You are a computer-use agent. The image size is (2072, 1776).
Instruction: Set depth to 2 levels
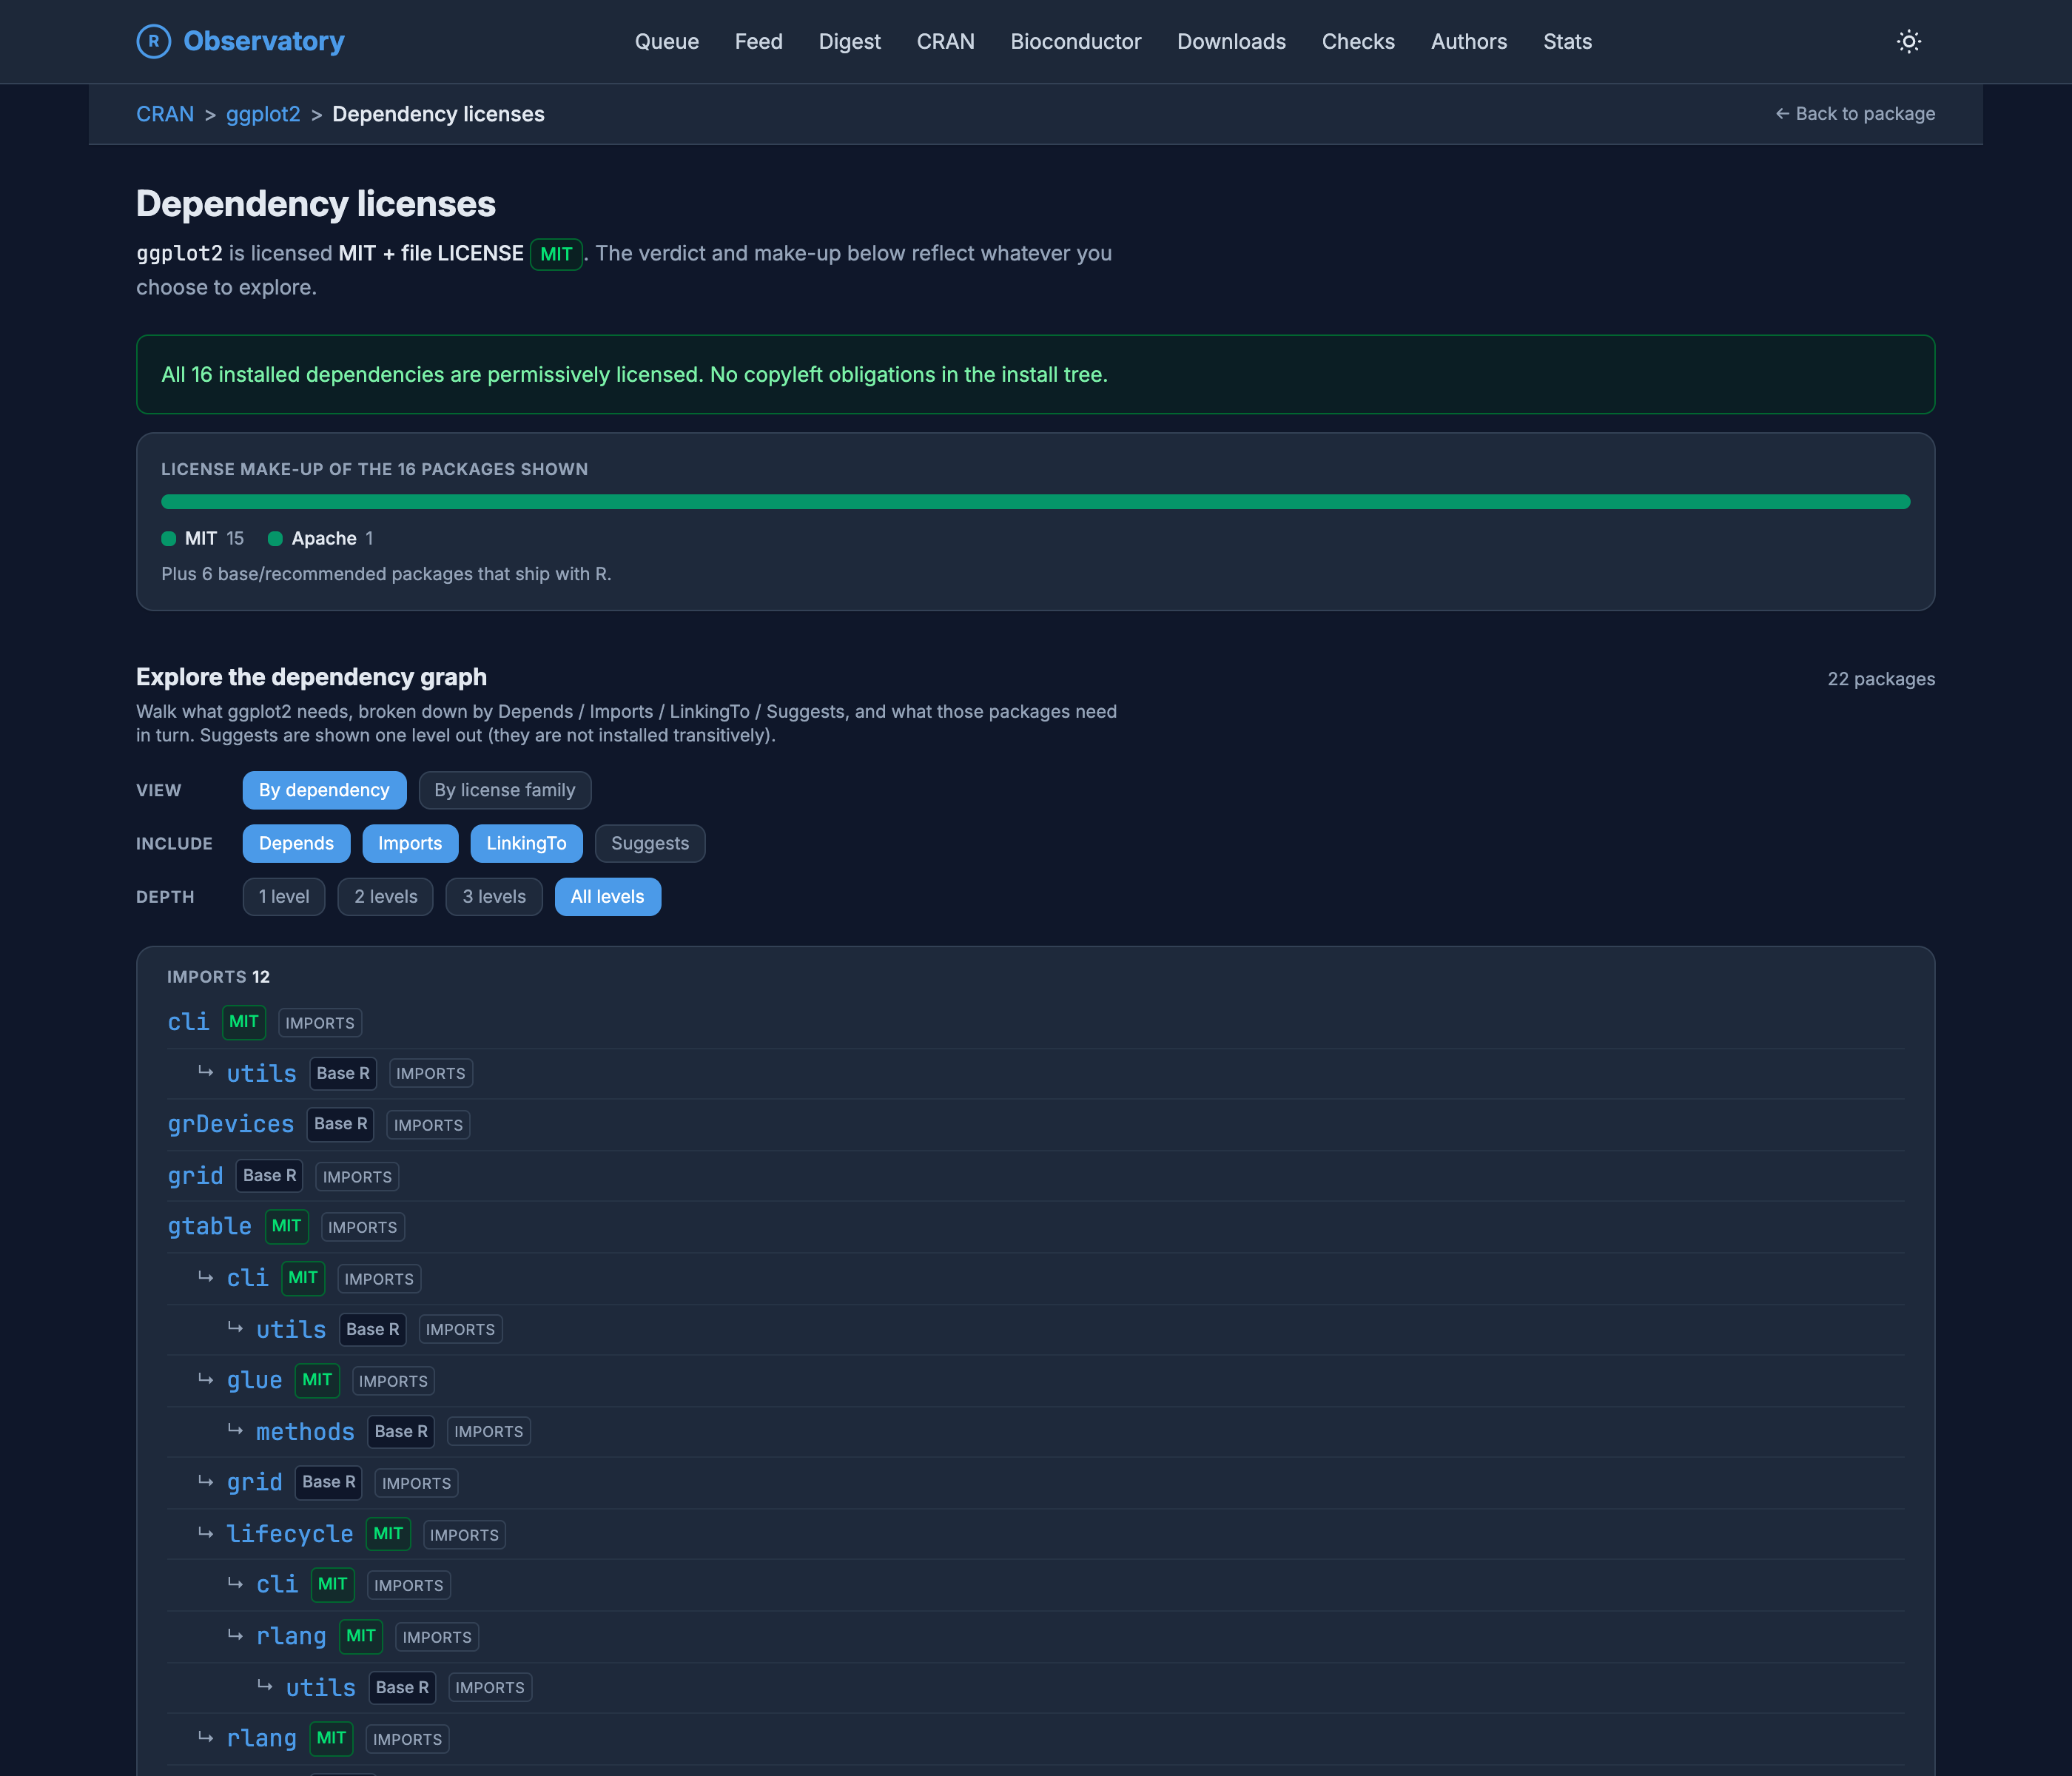[x=386, y=896]
